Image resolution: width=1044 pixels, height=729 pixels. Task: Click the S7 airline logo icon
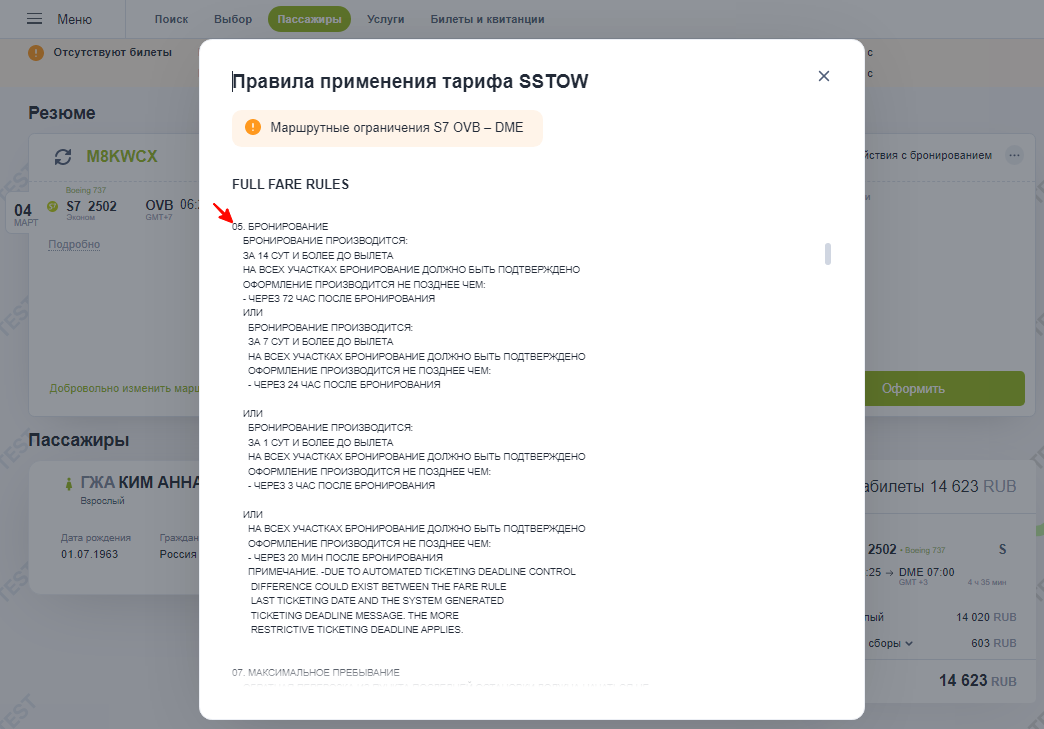(53, 206)
